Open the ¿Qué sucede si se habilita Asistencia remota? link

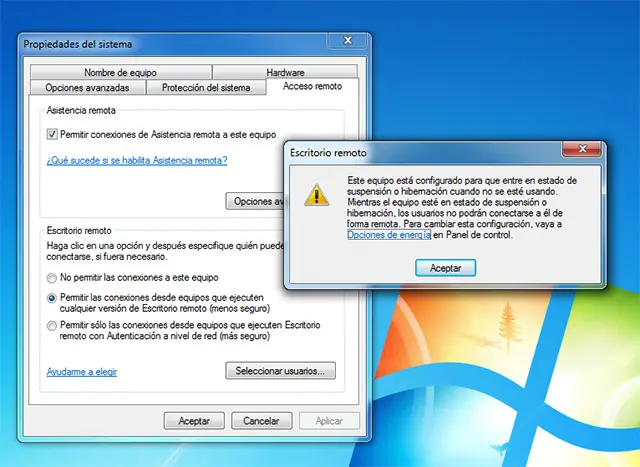click(x=137, y=160)
